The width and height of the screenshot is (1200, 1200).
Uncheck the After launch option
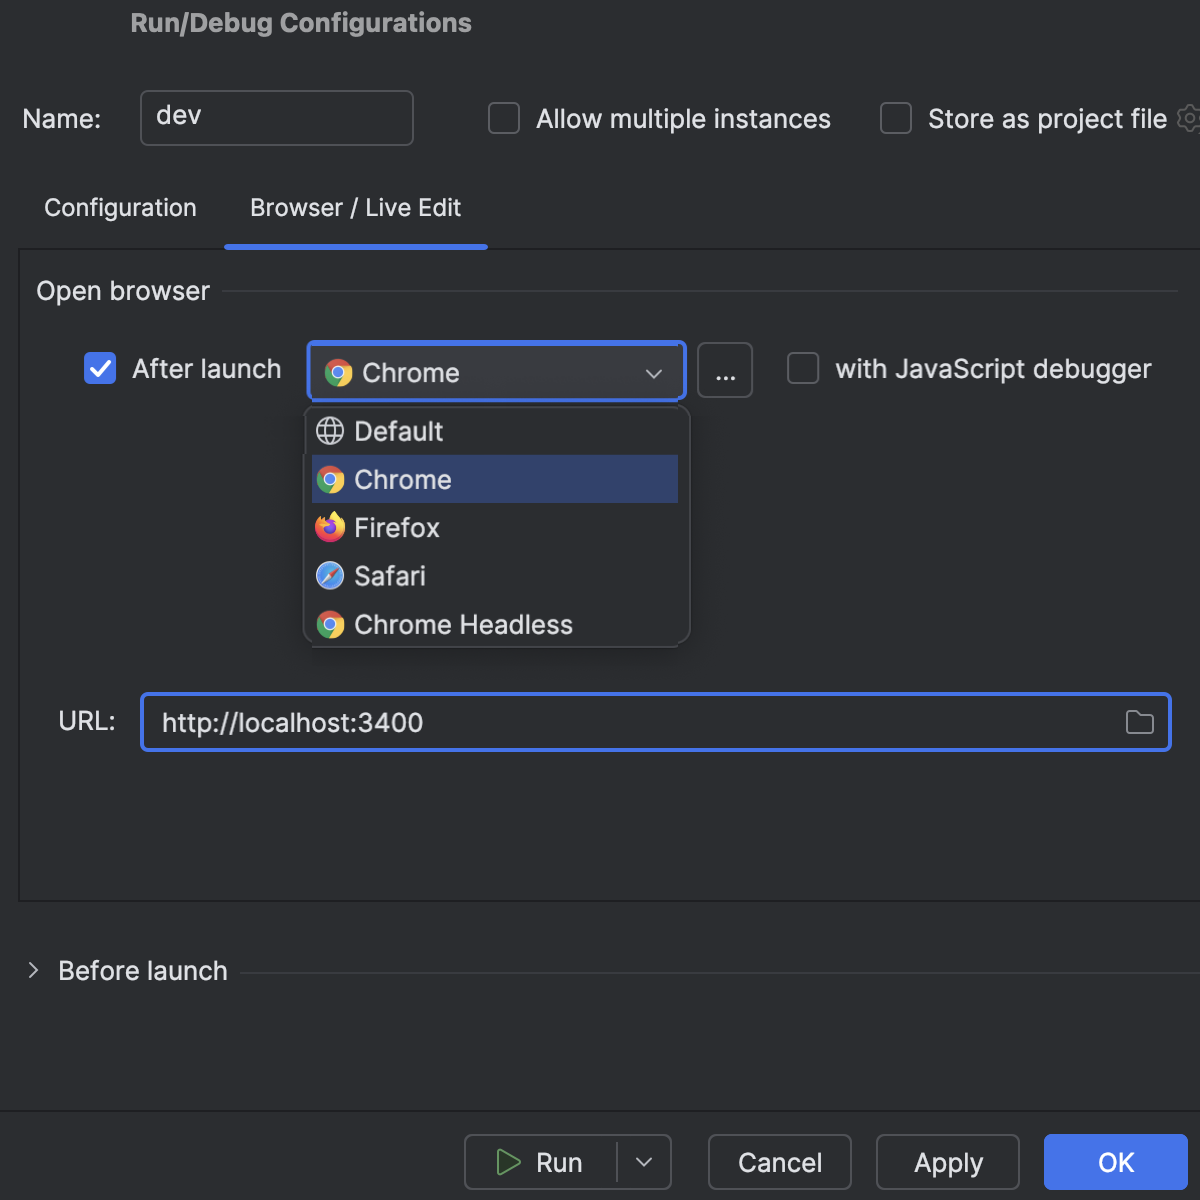[x=100, y=368]
